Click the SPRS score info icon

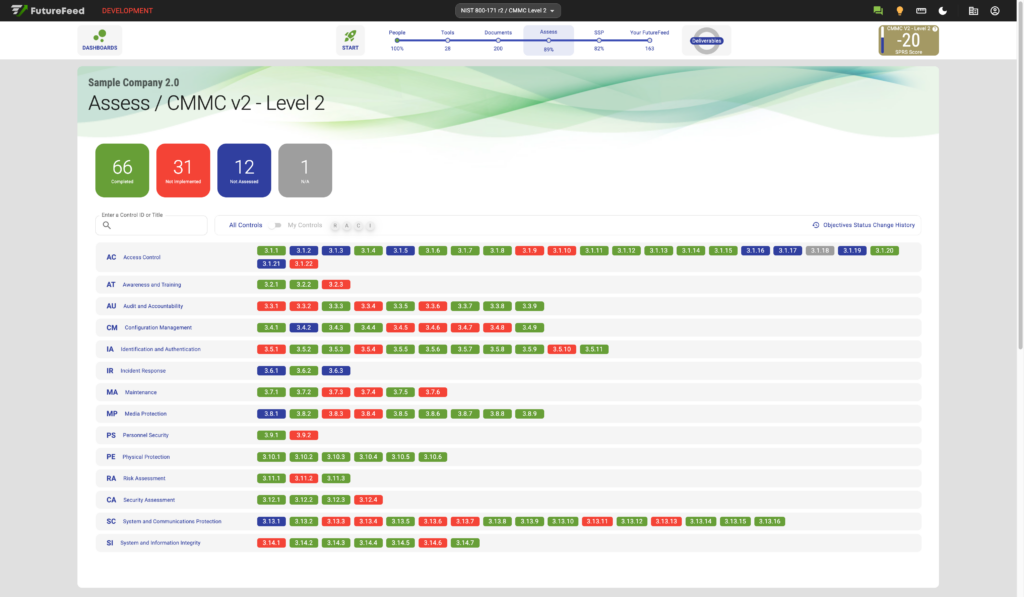point(935,29)
